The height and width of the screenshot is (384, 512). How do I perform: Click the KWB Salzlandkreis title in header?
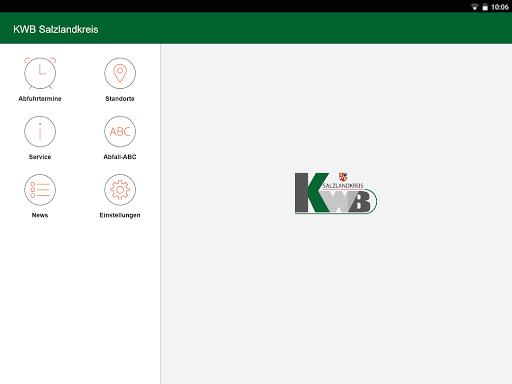tap(56, 29)
